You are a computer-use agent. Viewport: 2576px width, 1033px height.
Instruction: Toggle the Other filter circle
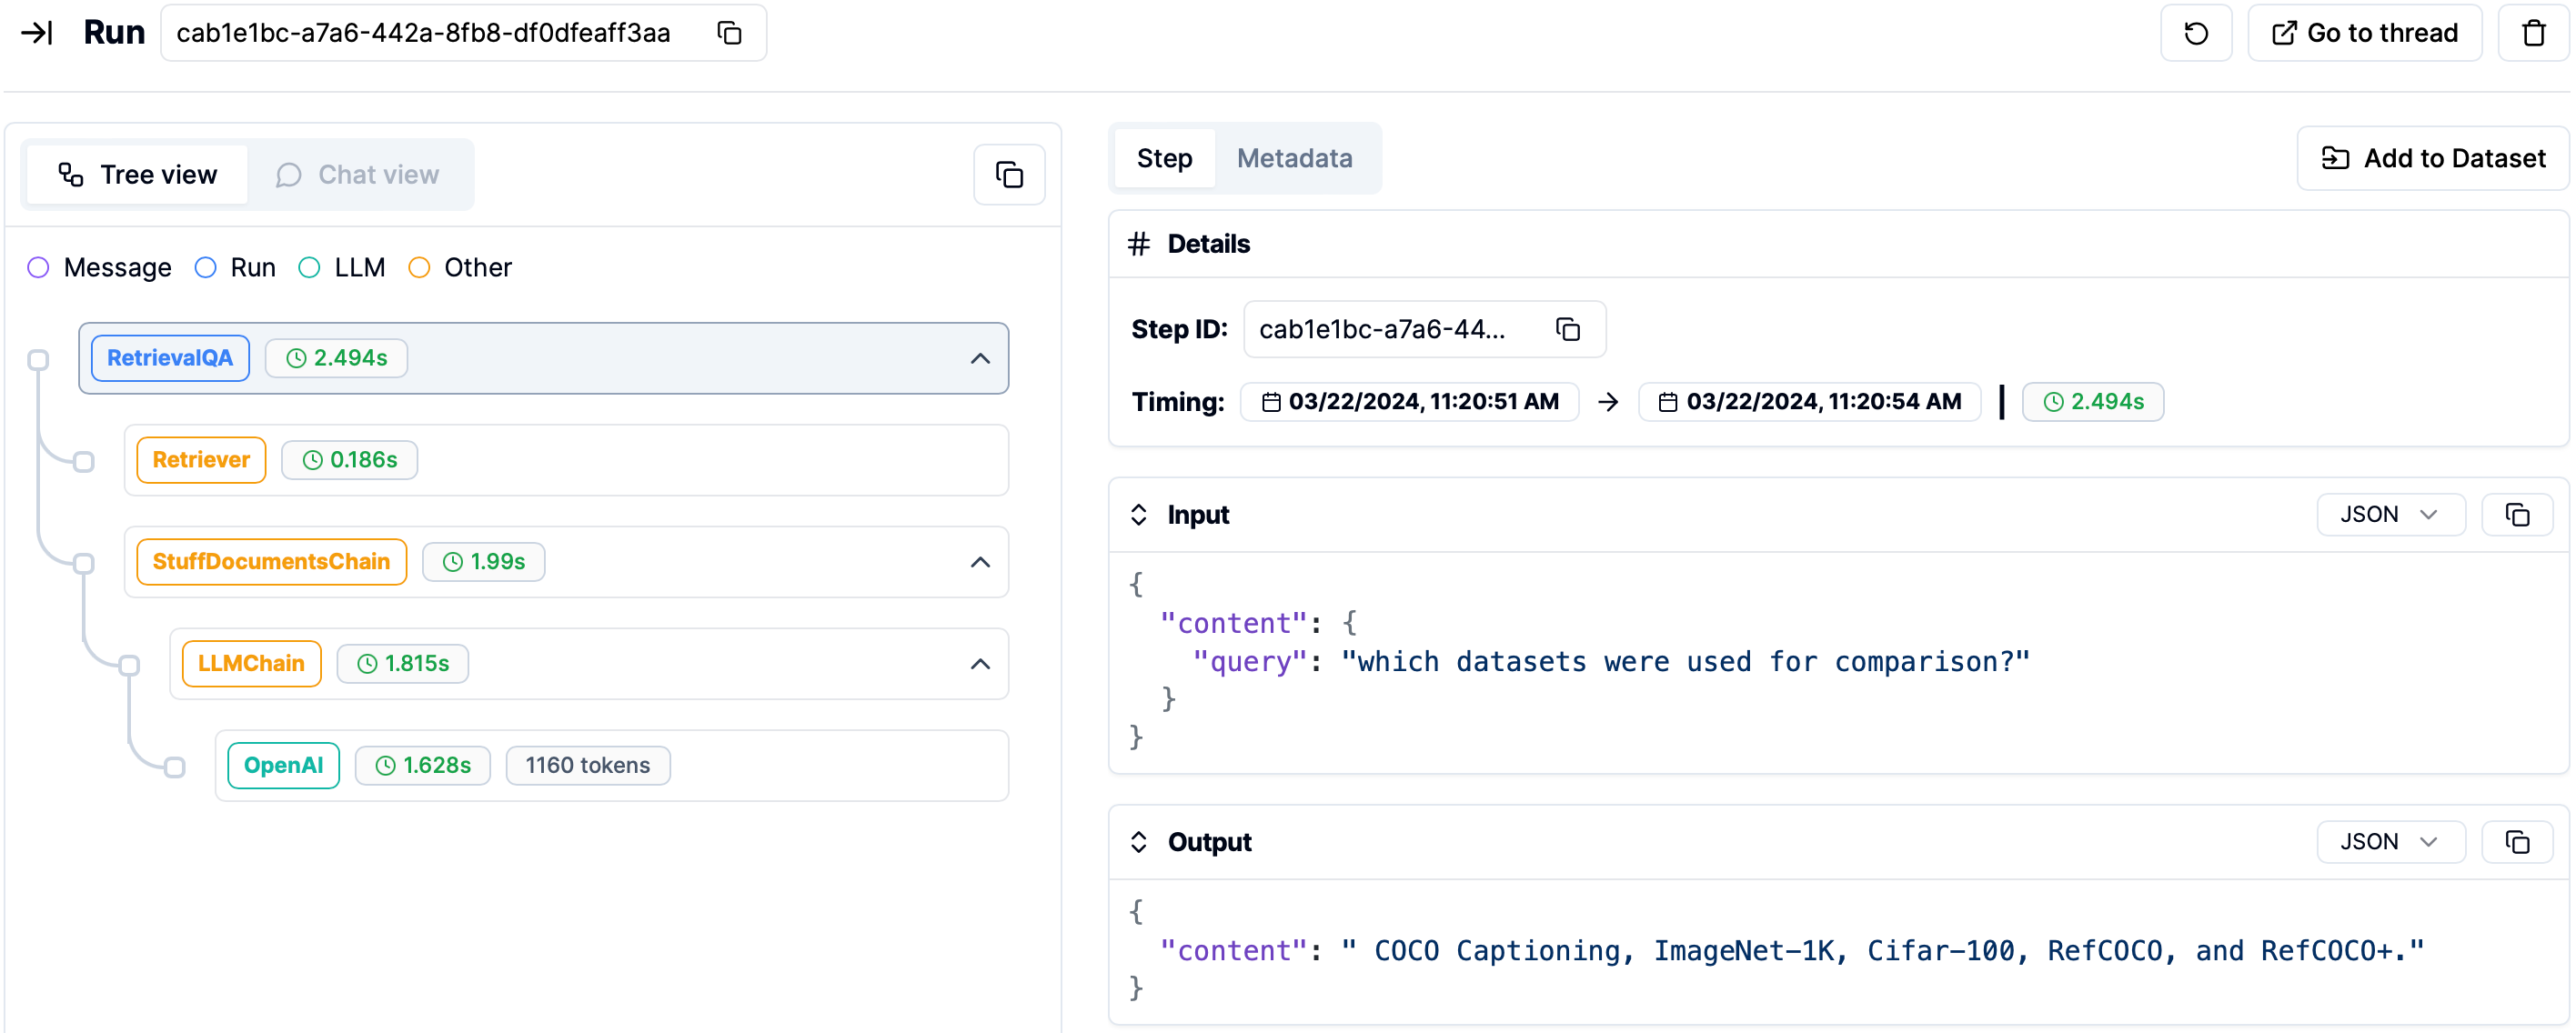(x=419, y=267)
